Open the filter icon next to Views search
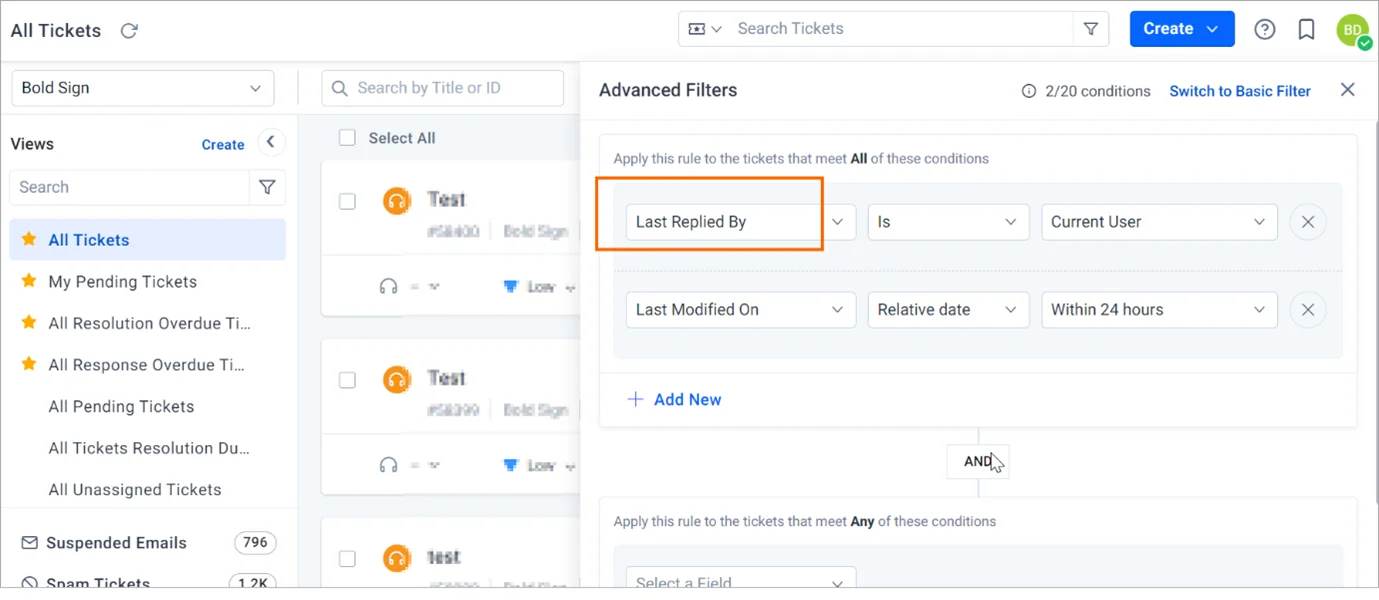 pyautogui.click(x=267, y=187)
